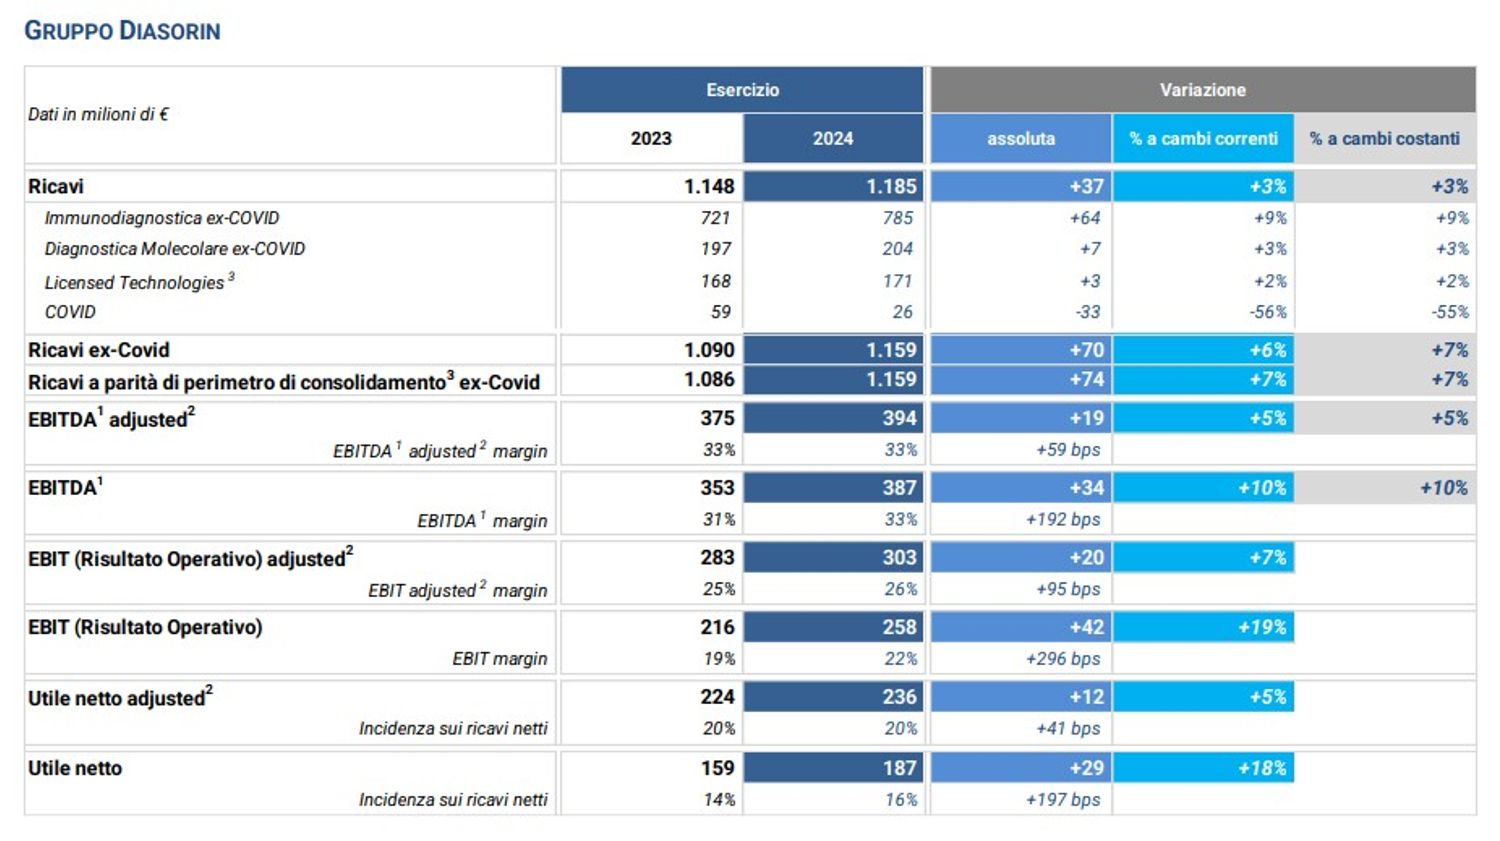Select the +59 bps margin change
This screenshot has width=1500, height=841.
click(1068, 450)
